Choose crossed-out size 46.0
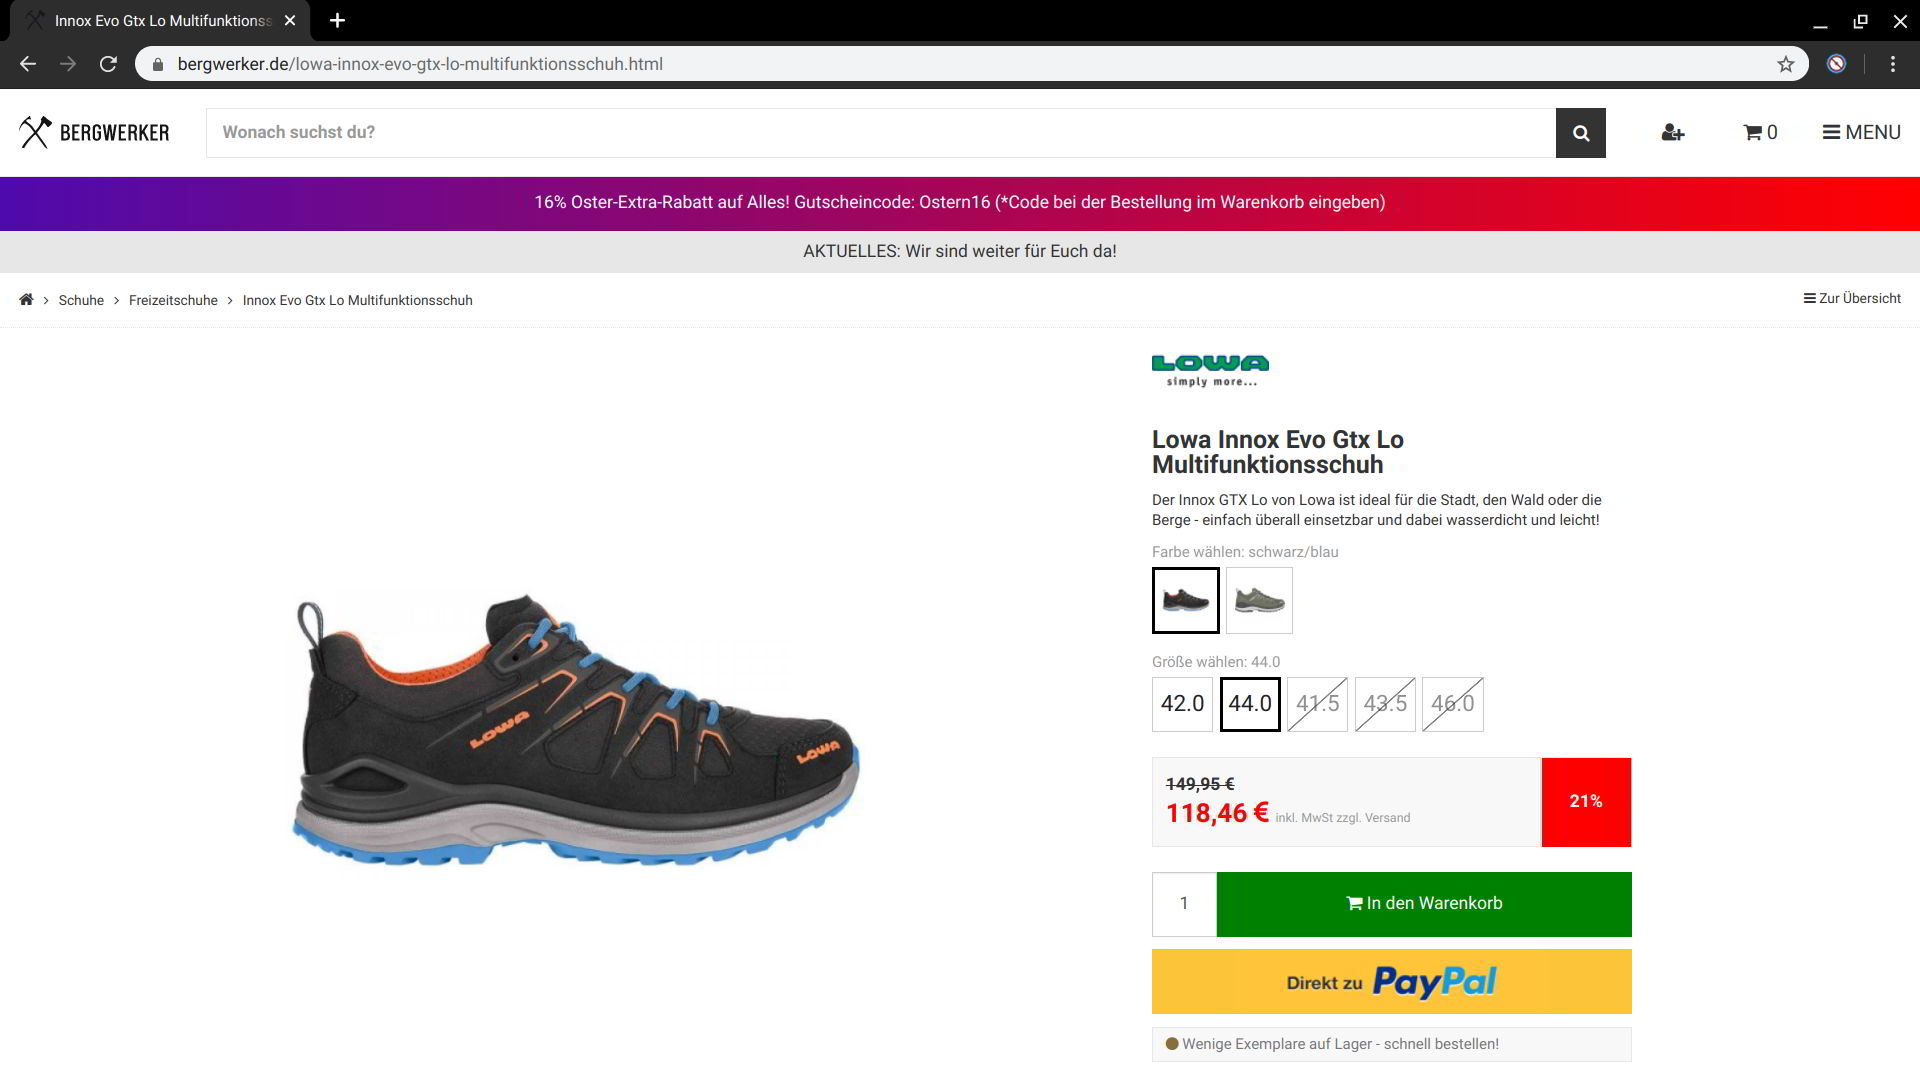 (x=1452, y=704)
